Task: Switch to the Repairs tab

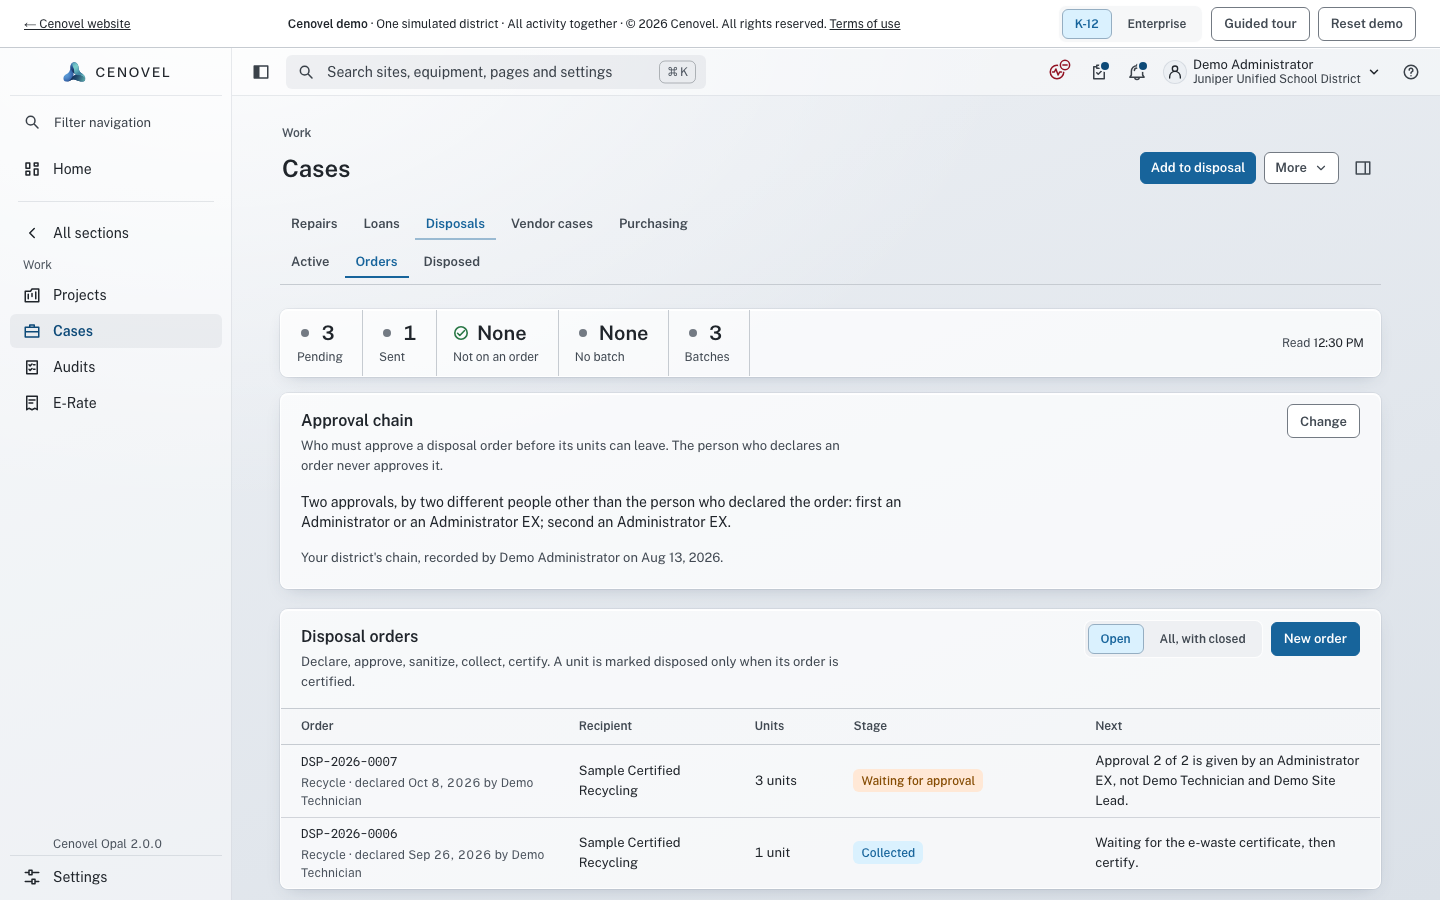Action: pyautogui.click(x=314, y=224)
